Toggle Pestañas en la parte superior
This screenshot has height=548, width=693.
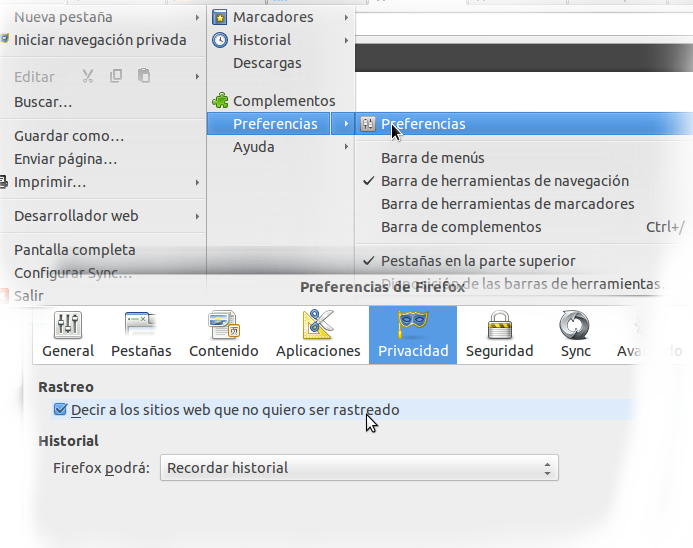point(478,261)
